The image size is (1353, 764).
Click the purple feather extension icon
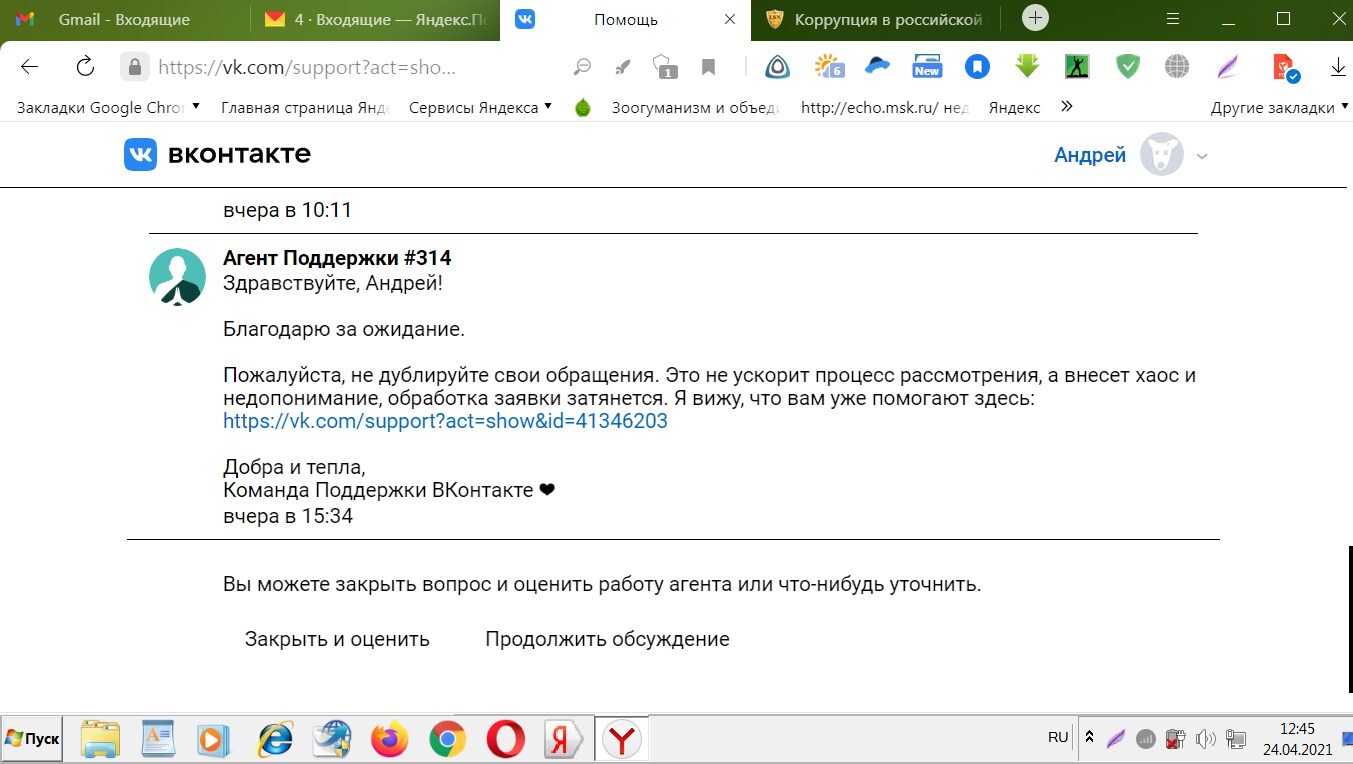click(x=1228, y=67)
